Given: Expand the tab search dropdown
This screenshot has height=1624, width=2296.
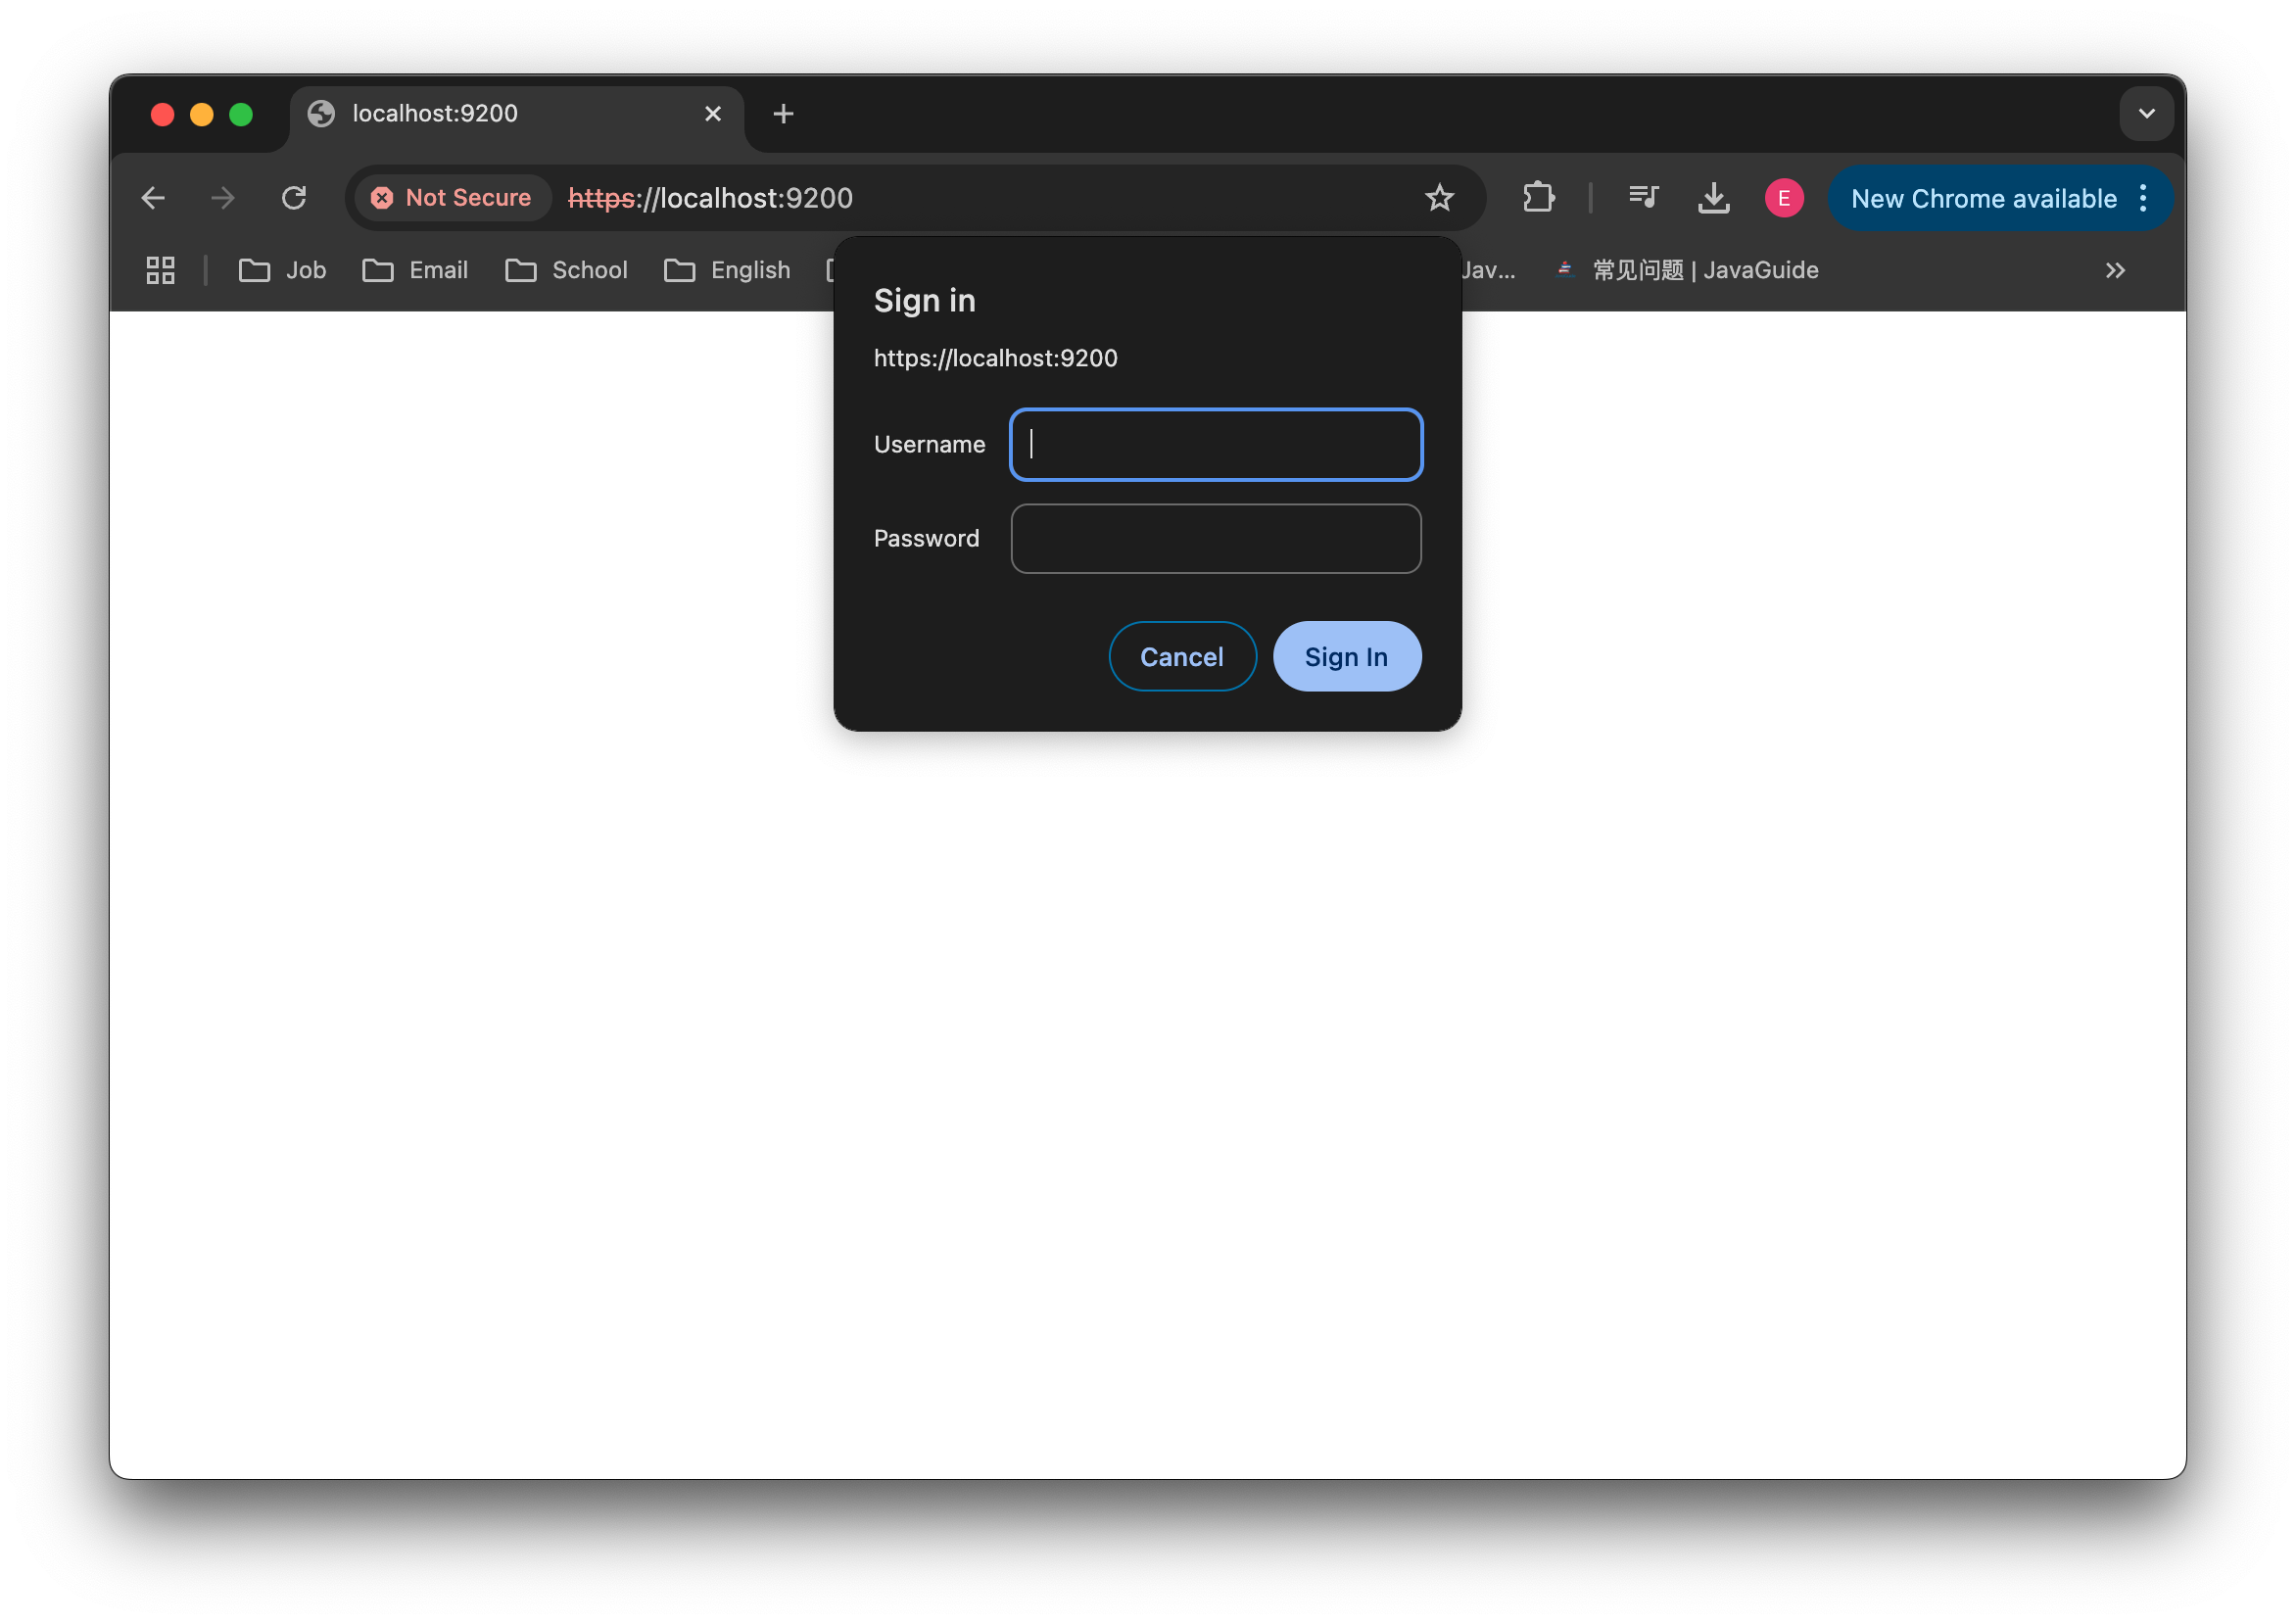Looking at the screenshot, I should pyautogui.click(x=2146, y=114).
